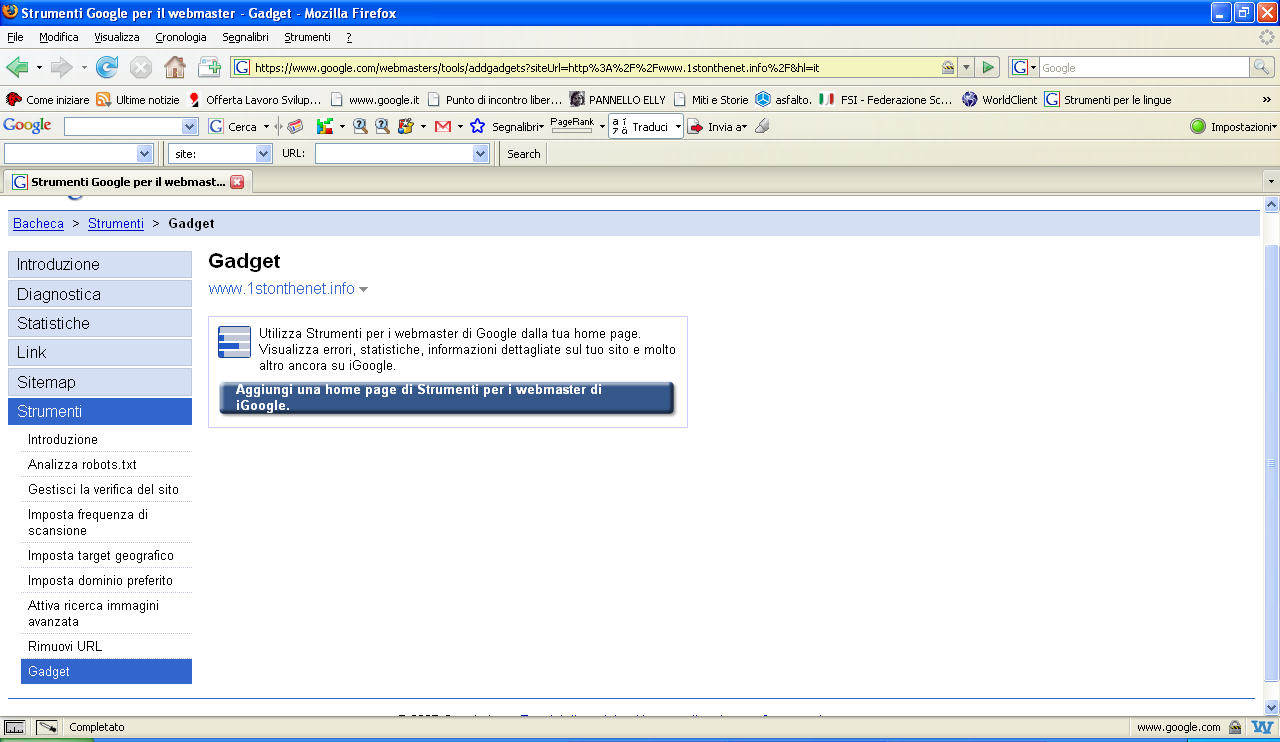The width and height of the screenshot is (1280, 742).
Task: Open the Diagnostica sidebar section
Action: click(x=100, y=294)
